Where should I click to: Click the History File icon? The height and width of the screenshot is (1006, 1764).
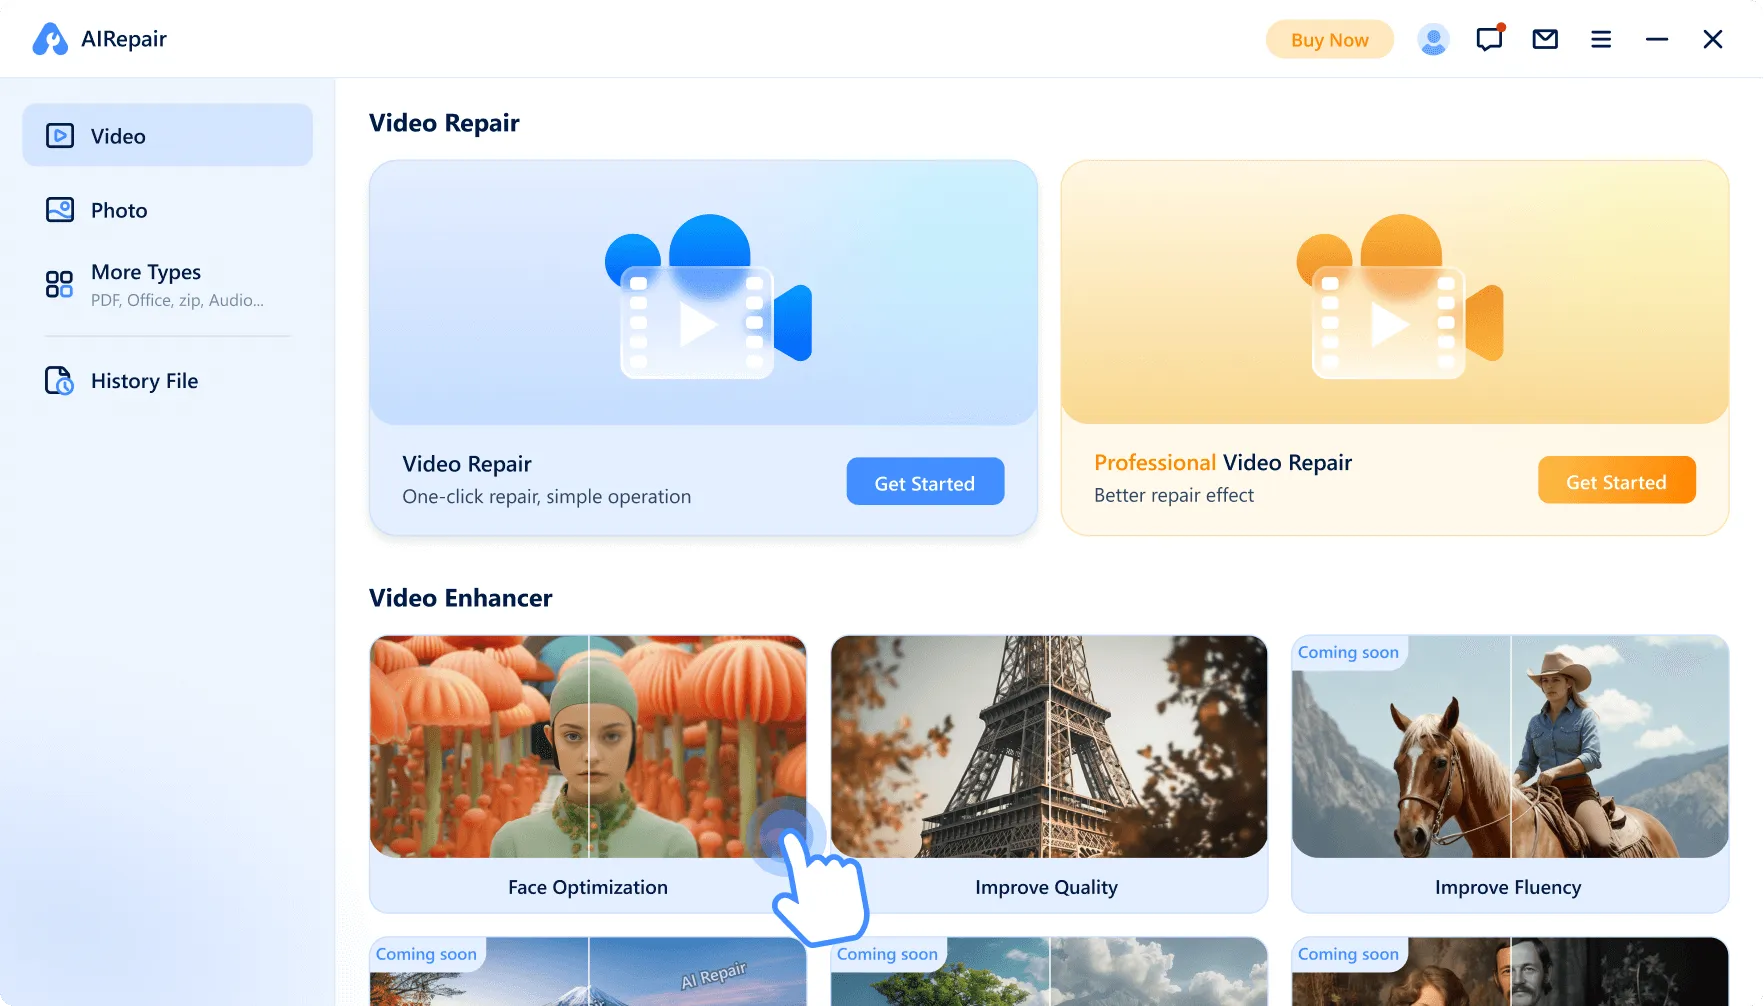tap(59, 380)
